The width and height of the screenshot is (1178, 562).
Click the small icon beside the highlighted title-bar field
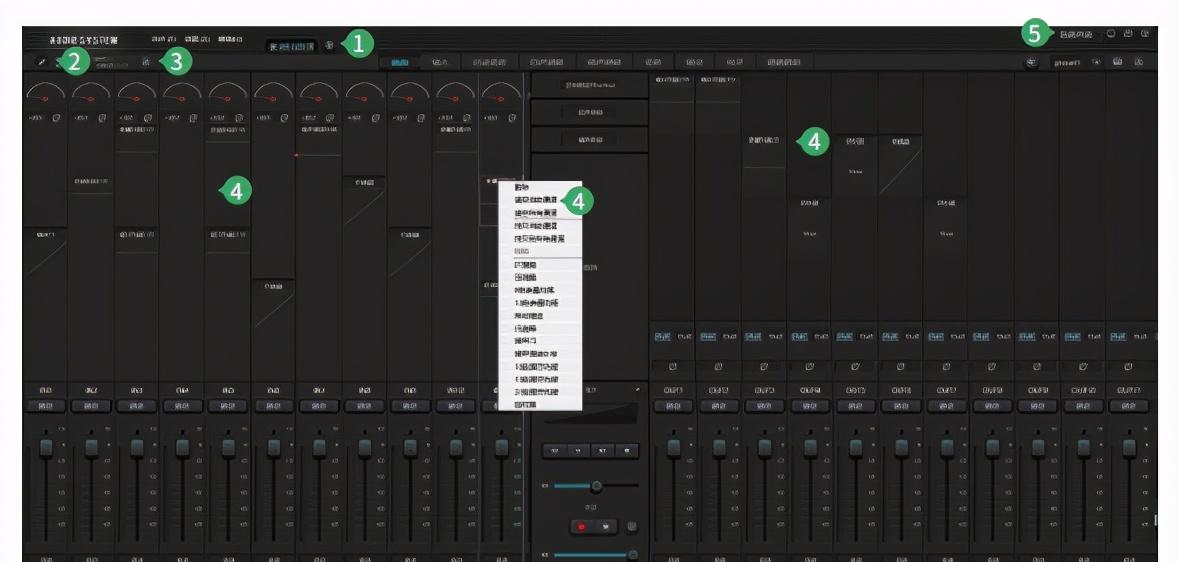pyautogui.click(x=330, y=46)
